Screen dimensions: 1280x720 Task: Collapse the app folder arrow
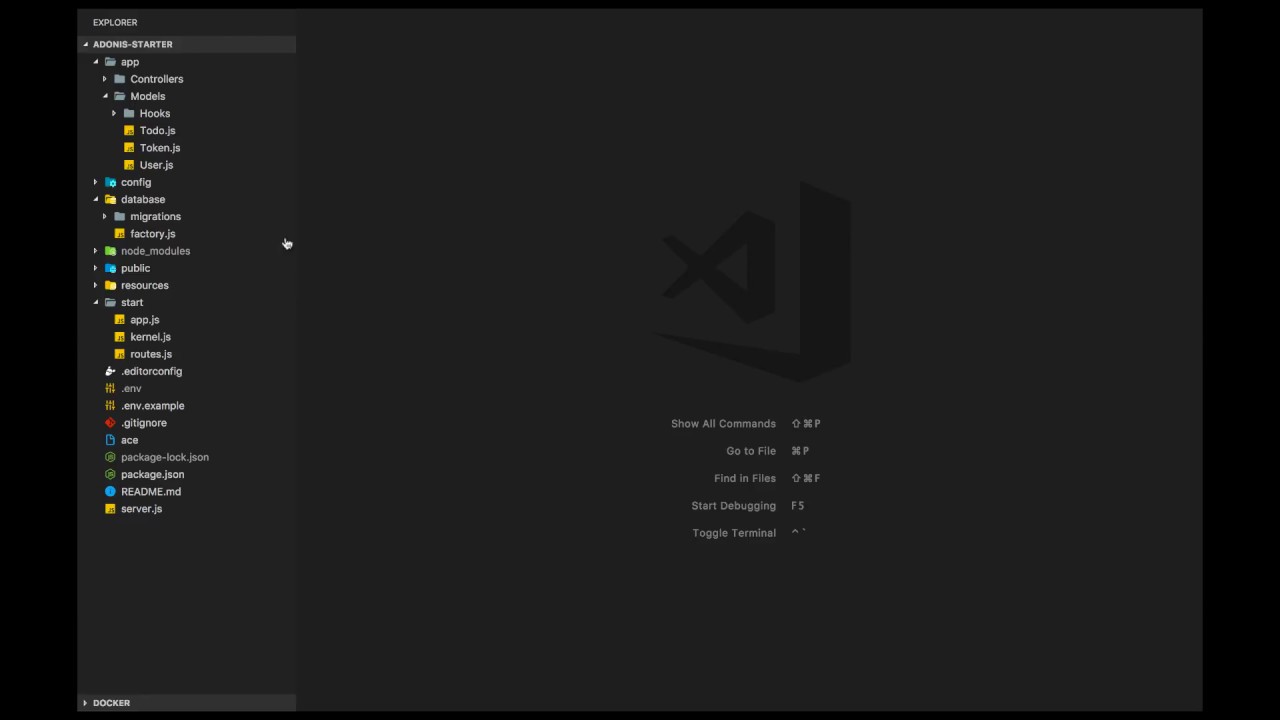[96, 62]
